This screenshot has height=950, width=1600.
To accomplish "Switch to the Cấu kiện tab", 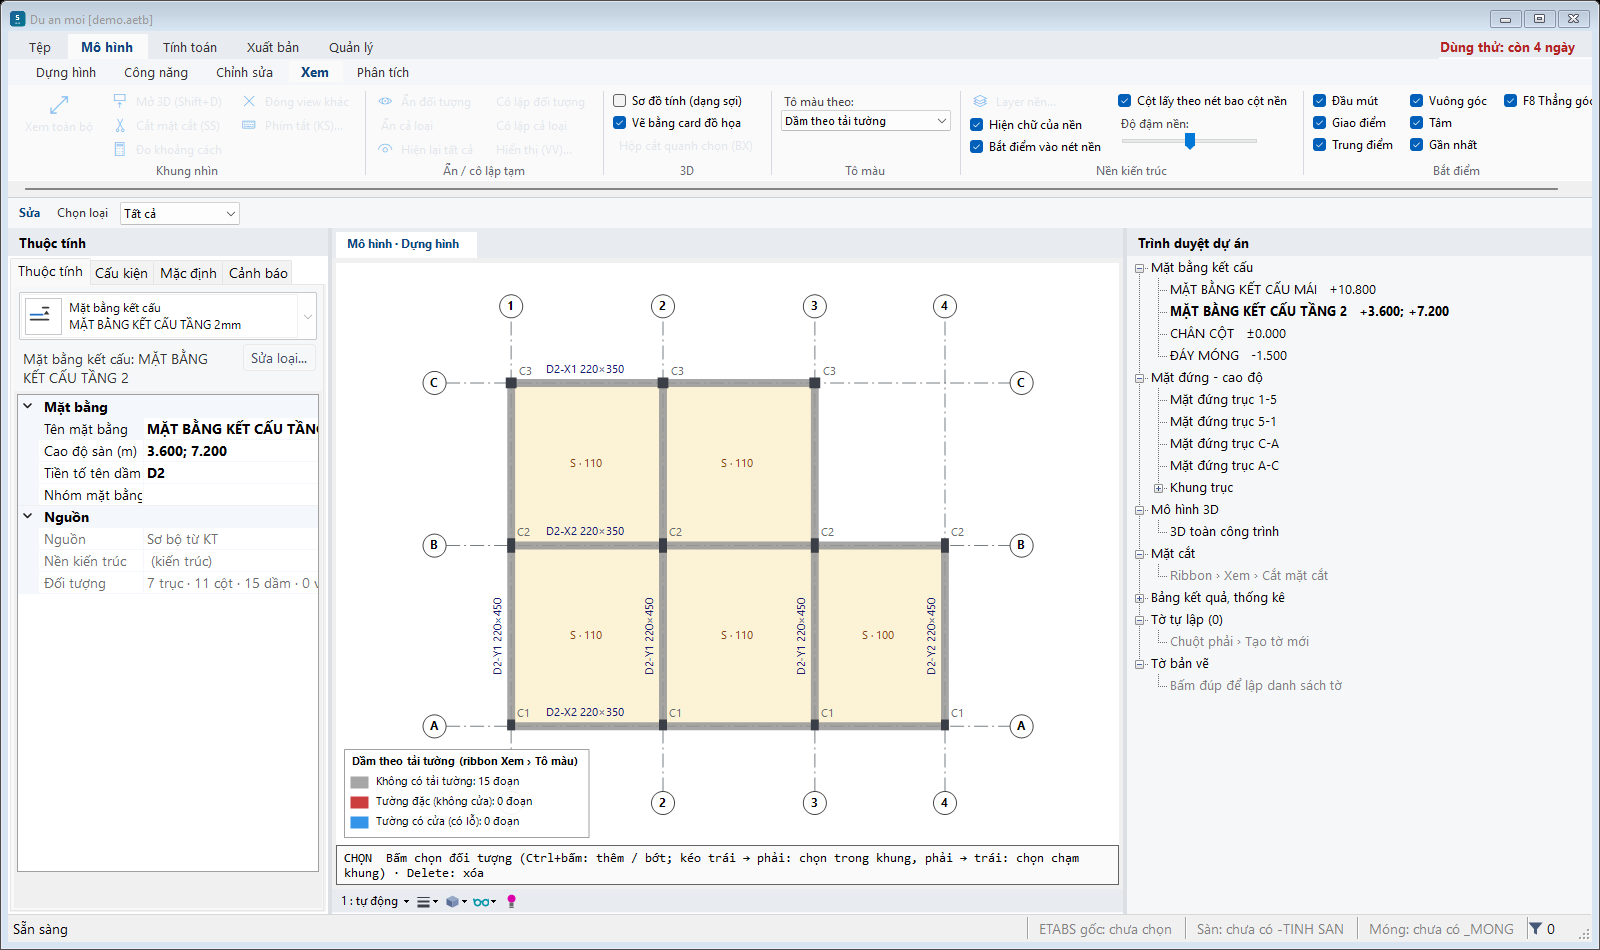I will [x=121, y=273].
